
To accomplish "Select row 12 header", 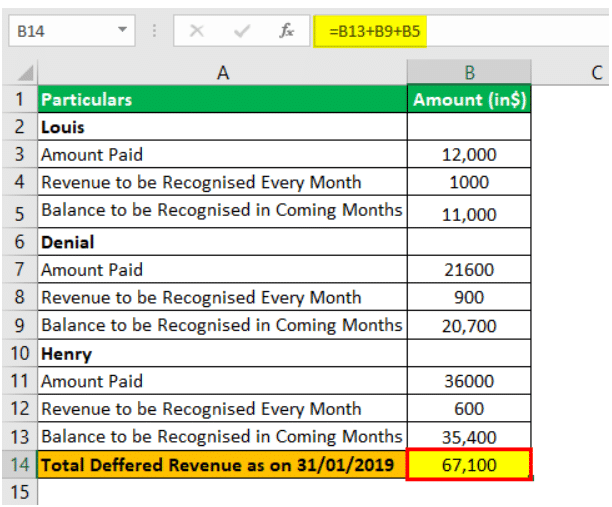I will point(20,408).
